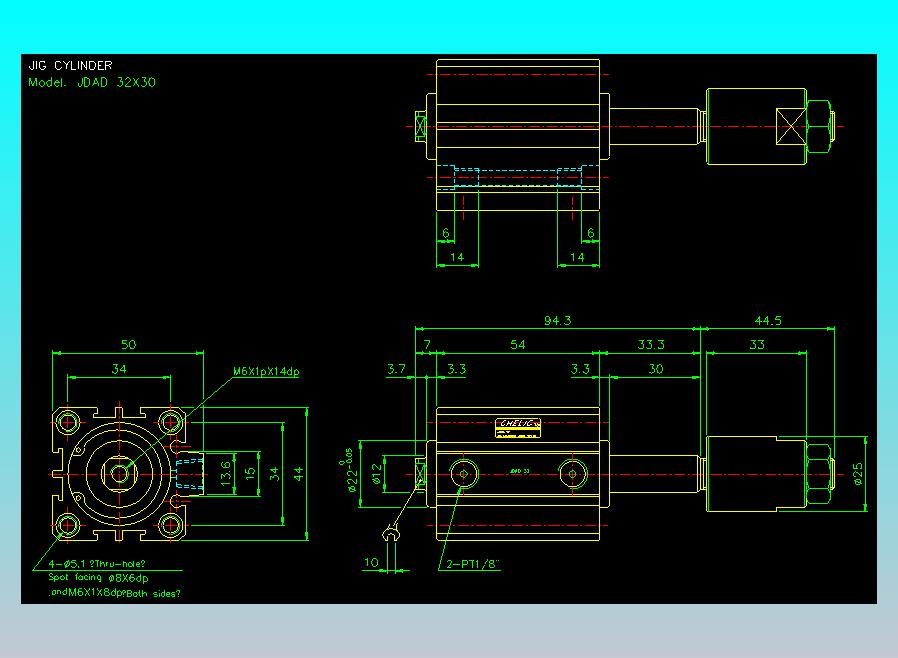This screenshot has width=898, height=658.
Task: Select the '30' stroke dimension
Action: point(656,369)
